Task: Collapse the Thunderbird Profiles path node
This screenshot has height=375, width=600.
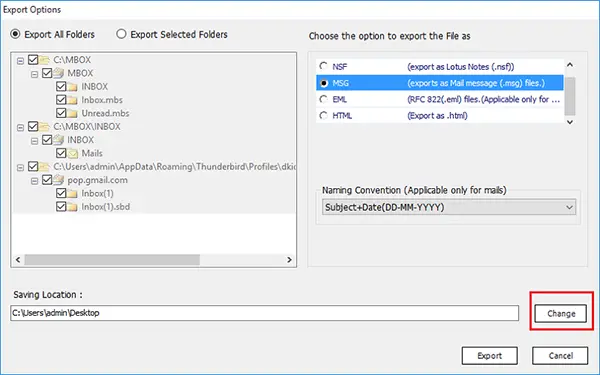Action: 20,167
